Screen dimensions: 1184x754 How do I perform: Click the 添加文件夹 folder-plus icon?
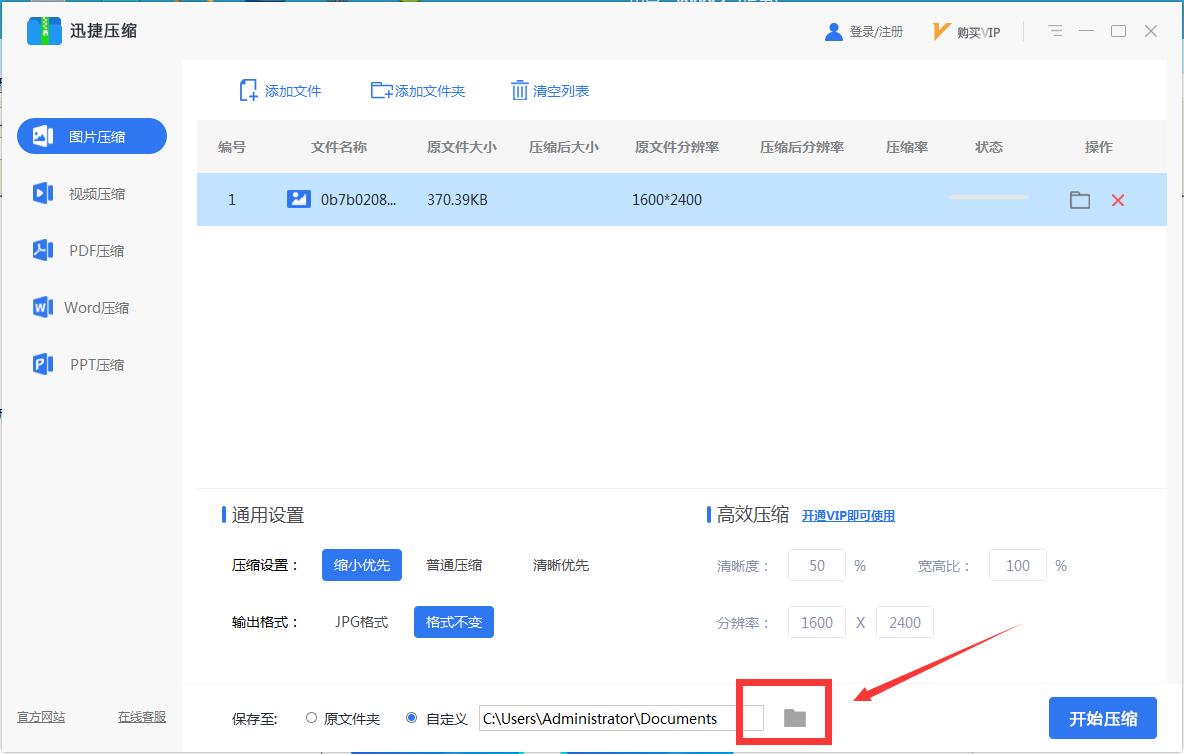coord(381,91)
